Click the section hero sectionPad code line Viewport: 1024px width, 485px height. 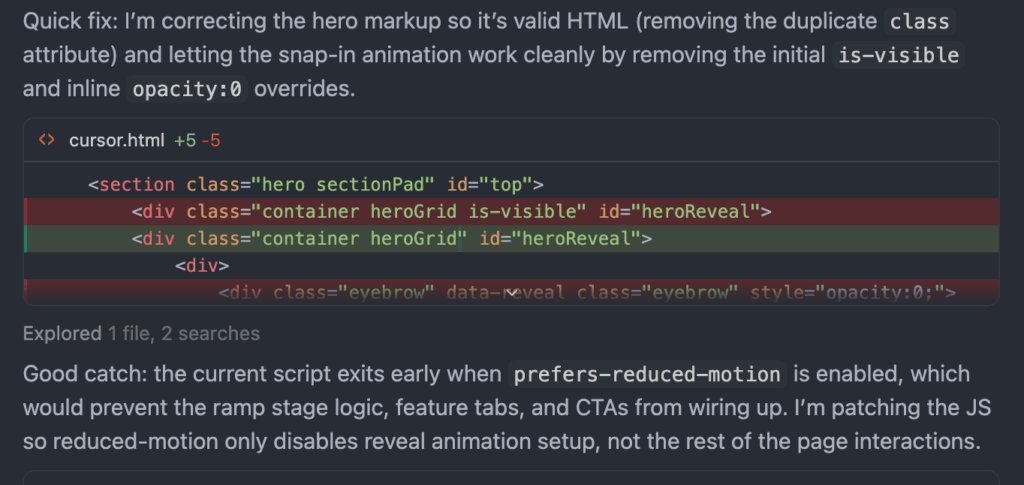click(x=315, y=184)
